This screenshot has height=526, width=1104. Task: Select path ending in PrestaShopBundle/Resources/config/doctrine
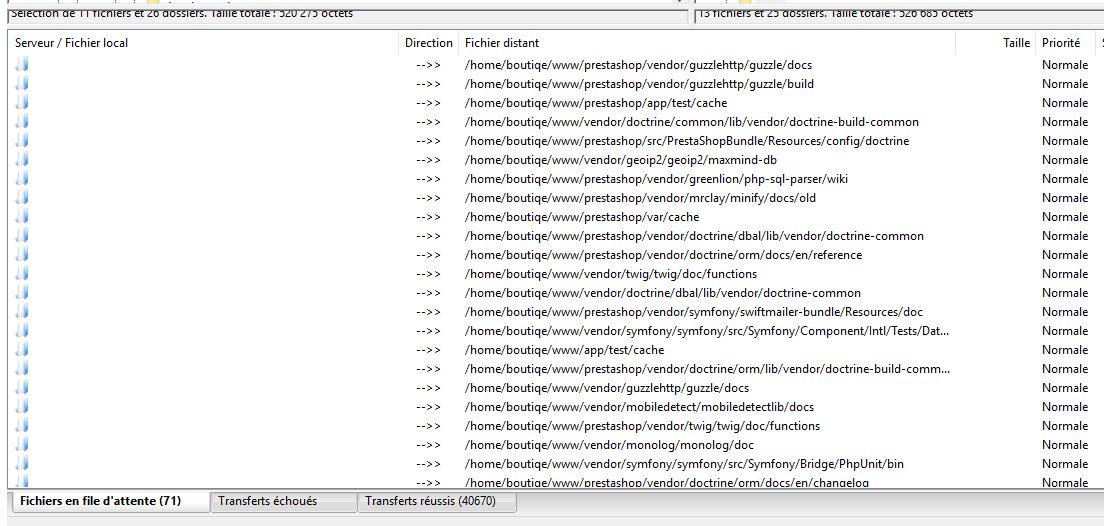point(687,141)
